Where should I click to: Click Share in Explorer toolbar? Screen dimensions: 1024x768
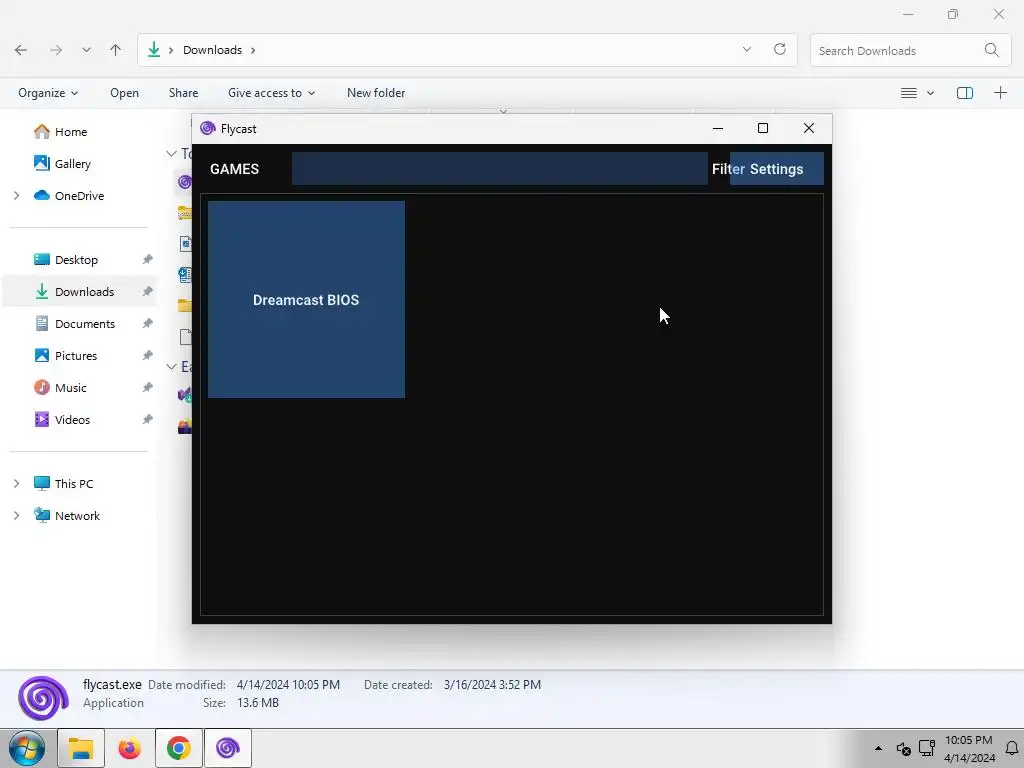pyautogui.click(x=184, y=93)
